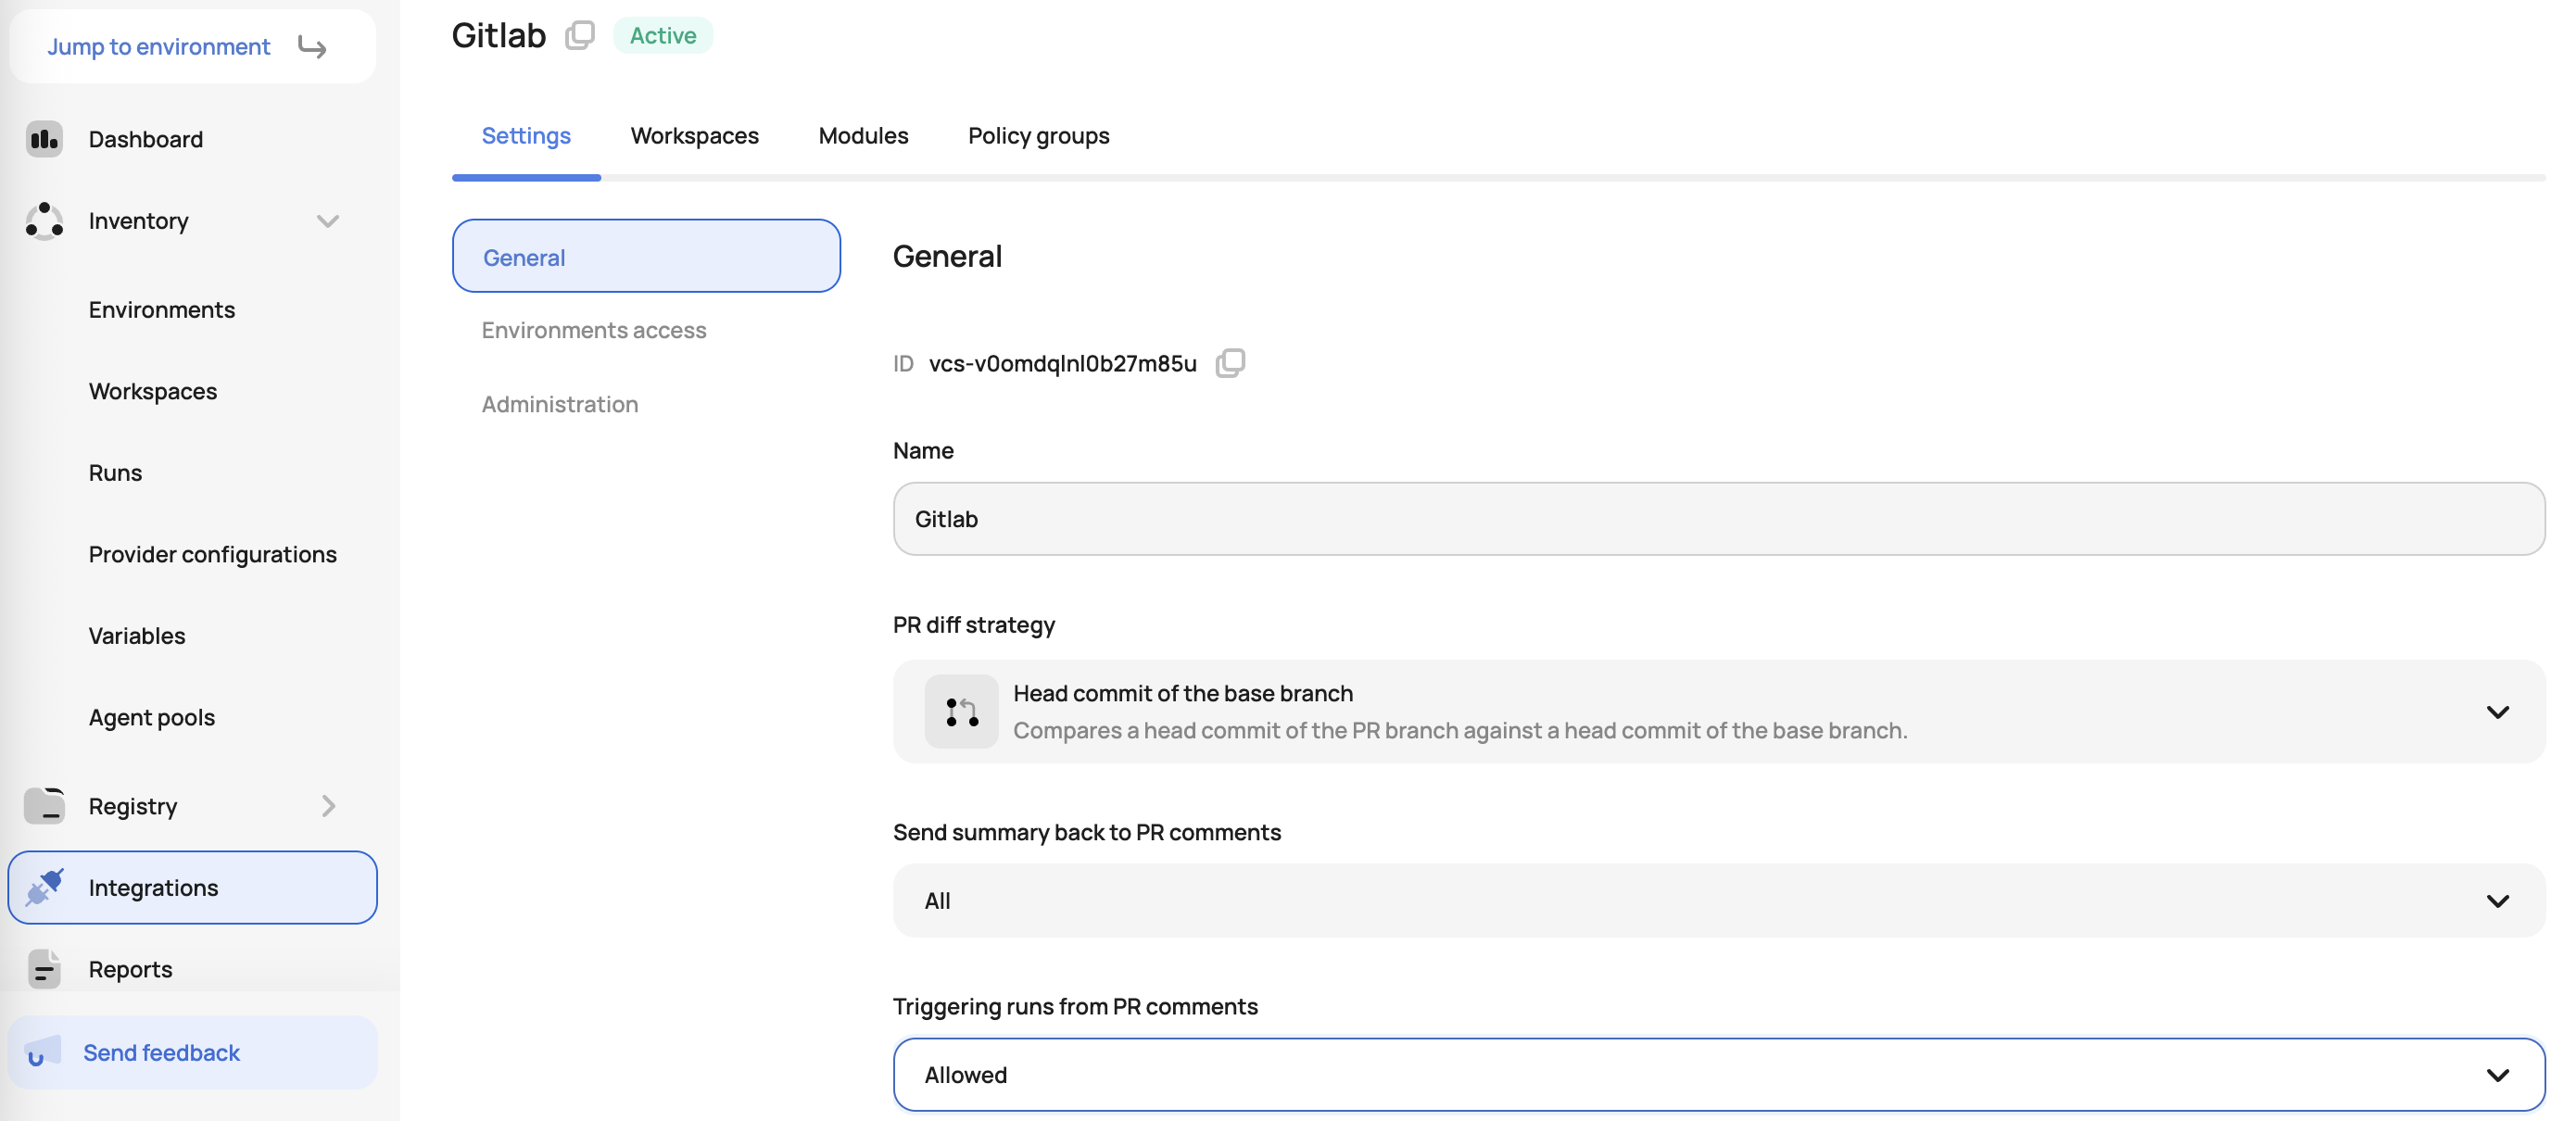The width and height of the screenshot is (2576, 1121).
Task: Click the Inventory nodes icon
Action: point(44,221)
